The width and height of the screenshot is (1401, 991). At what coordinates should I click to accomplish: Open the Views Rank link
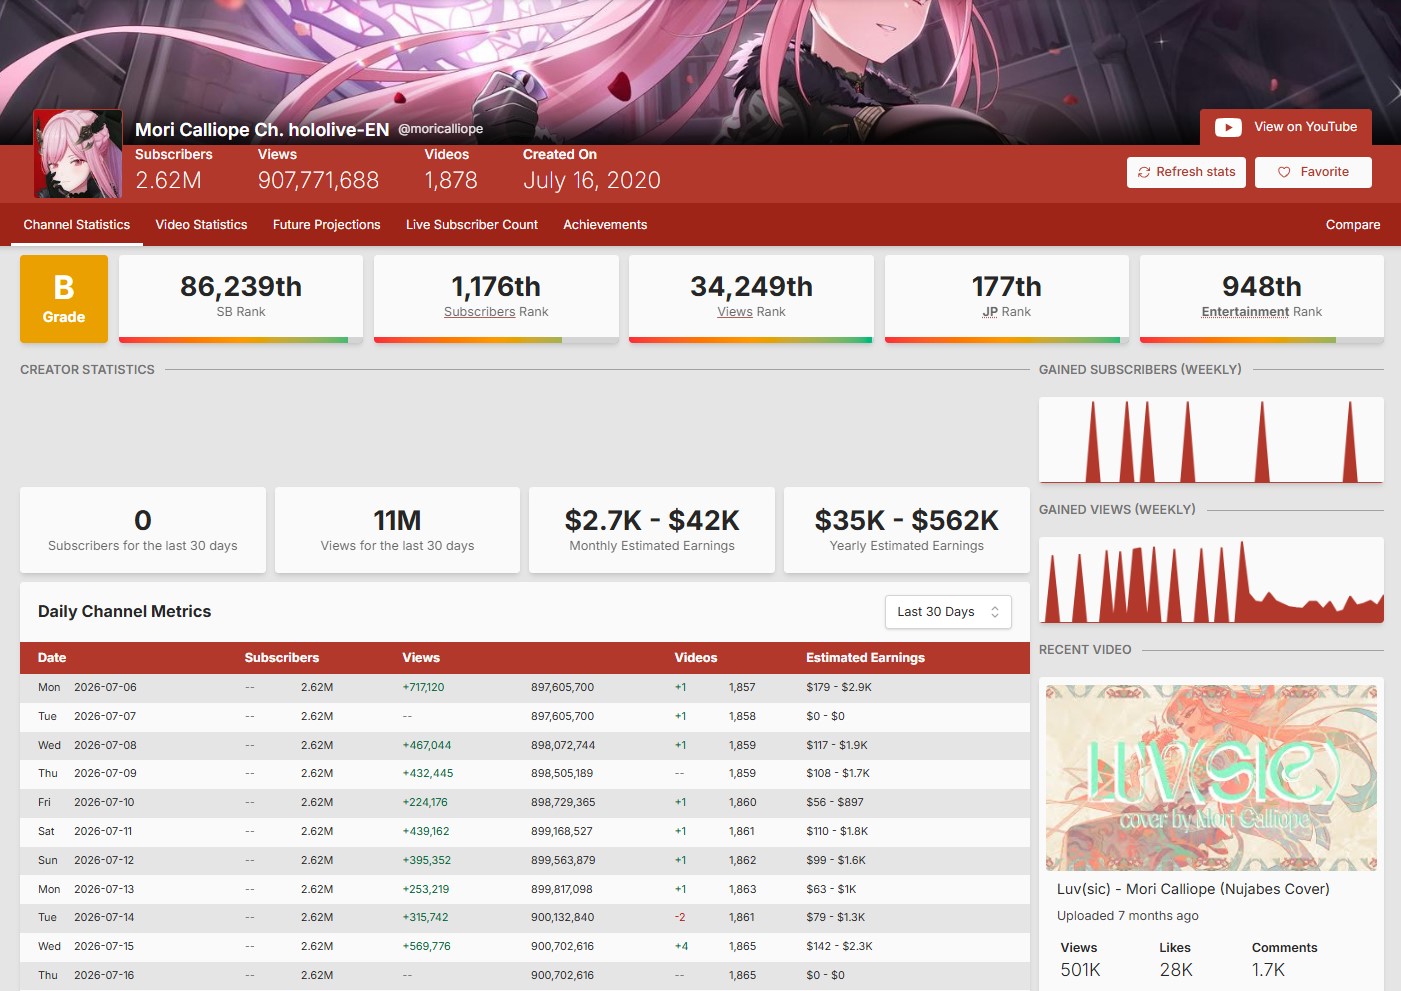pos(751,312)
